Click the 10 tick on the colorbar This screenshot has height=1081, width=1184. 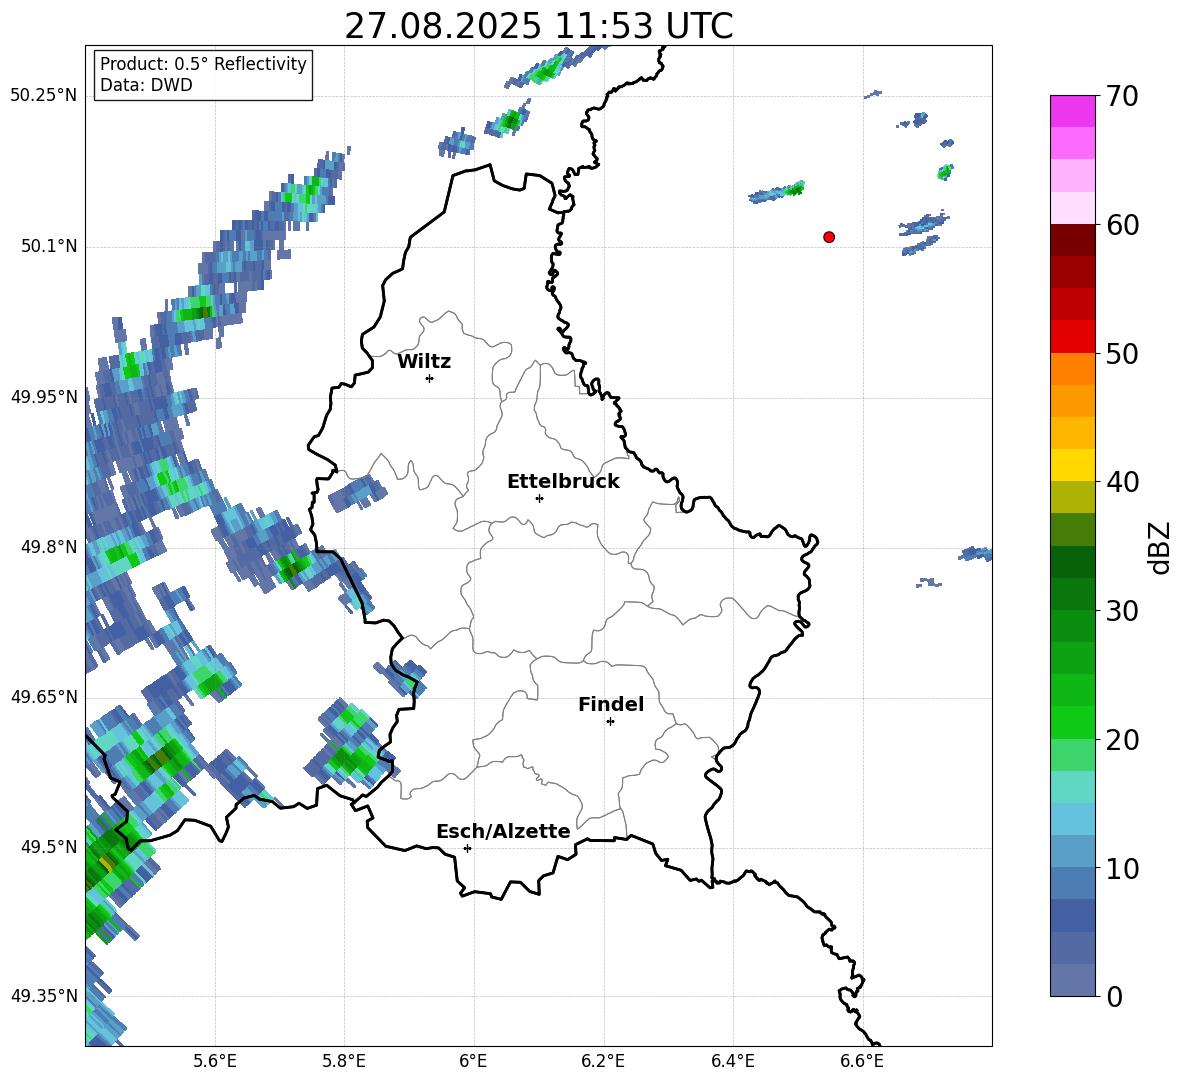(1123, 868)
